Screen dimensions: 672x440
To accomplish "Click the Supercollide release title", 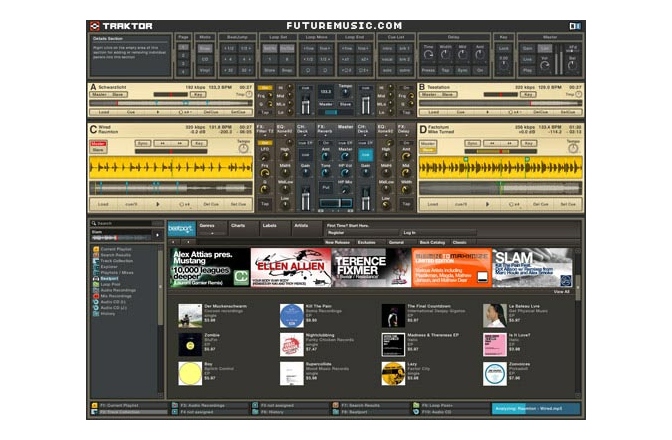I will coord(318,364).
